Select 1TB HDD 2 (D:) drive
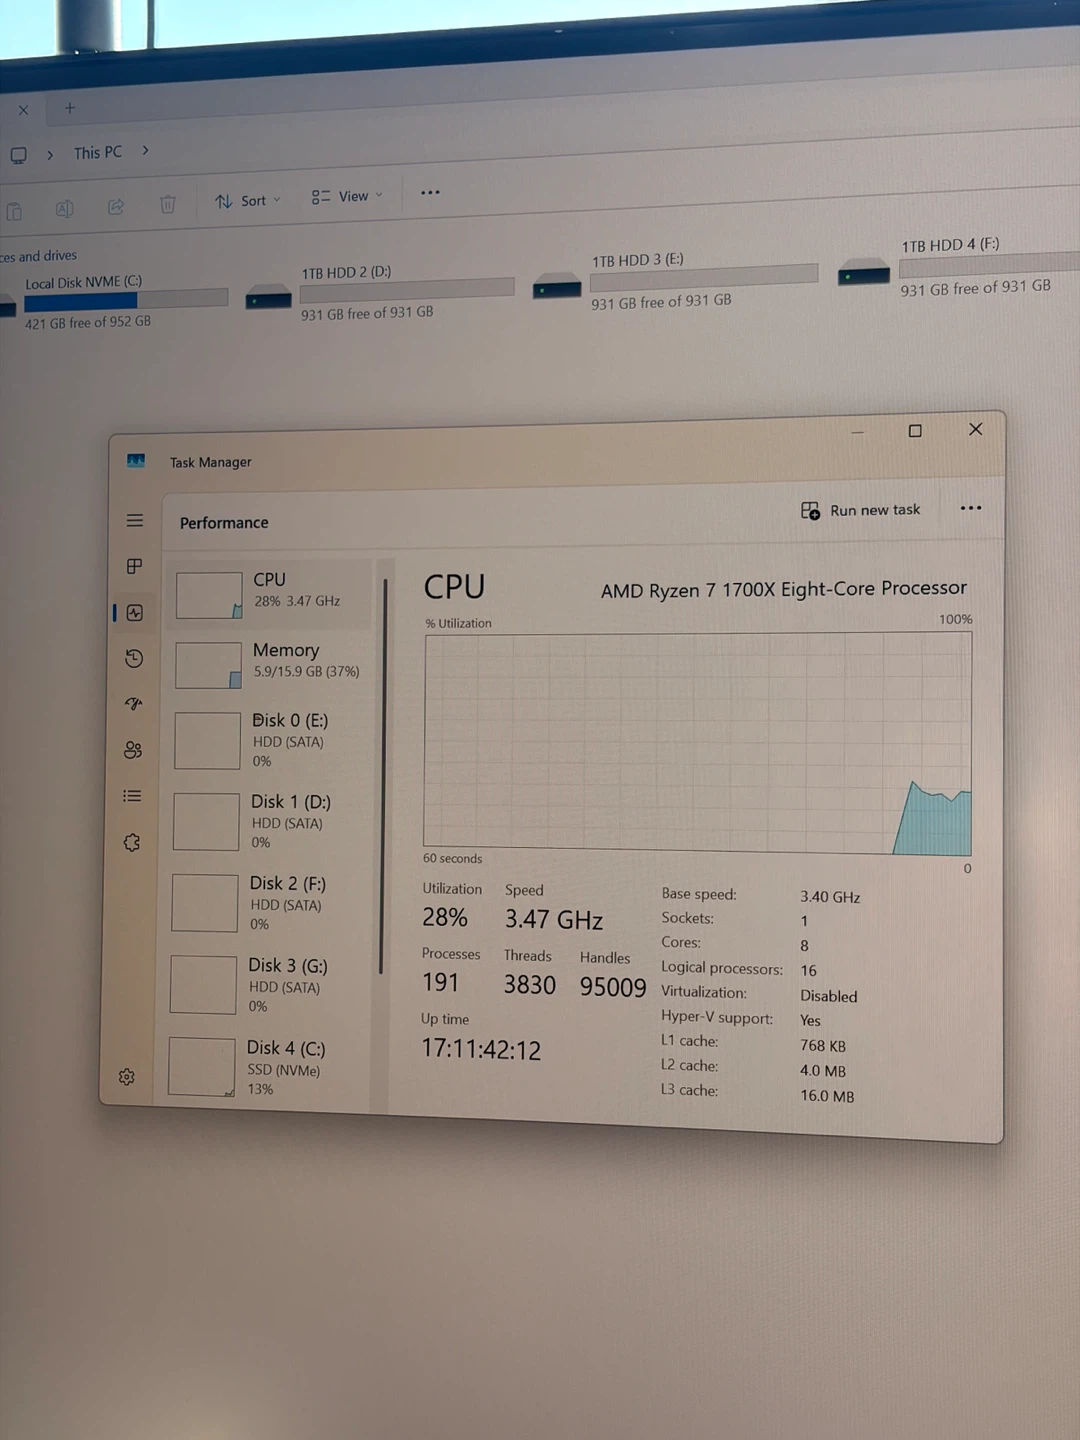This screenshot has height=1440, width=1080. 381,291
